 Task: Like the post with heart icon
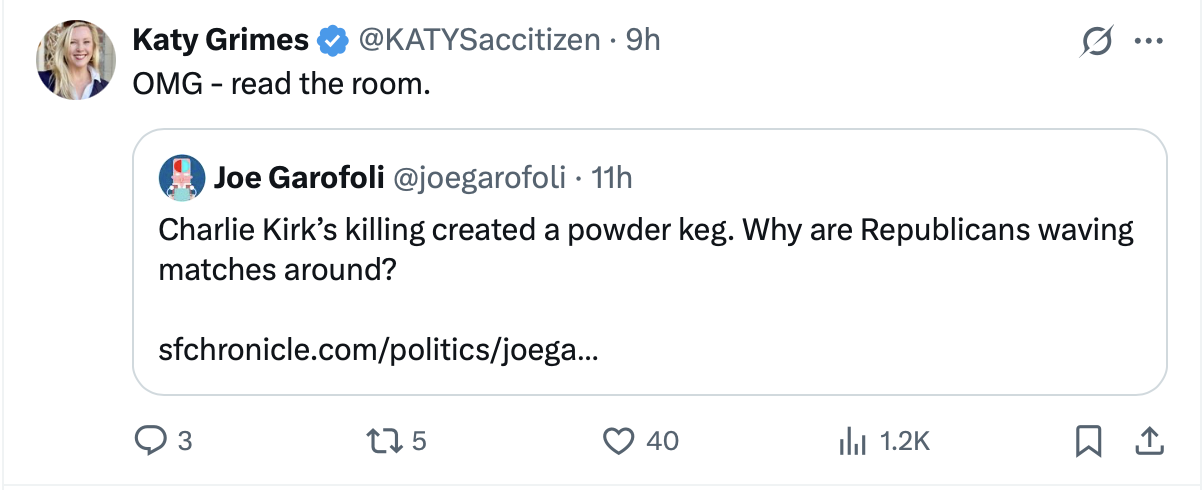click(x=621, y=440)
